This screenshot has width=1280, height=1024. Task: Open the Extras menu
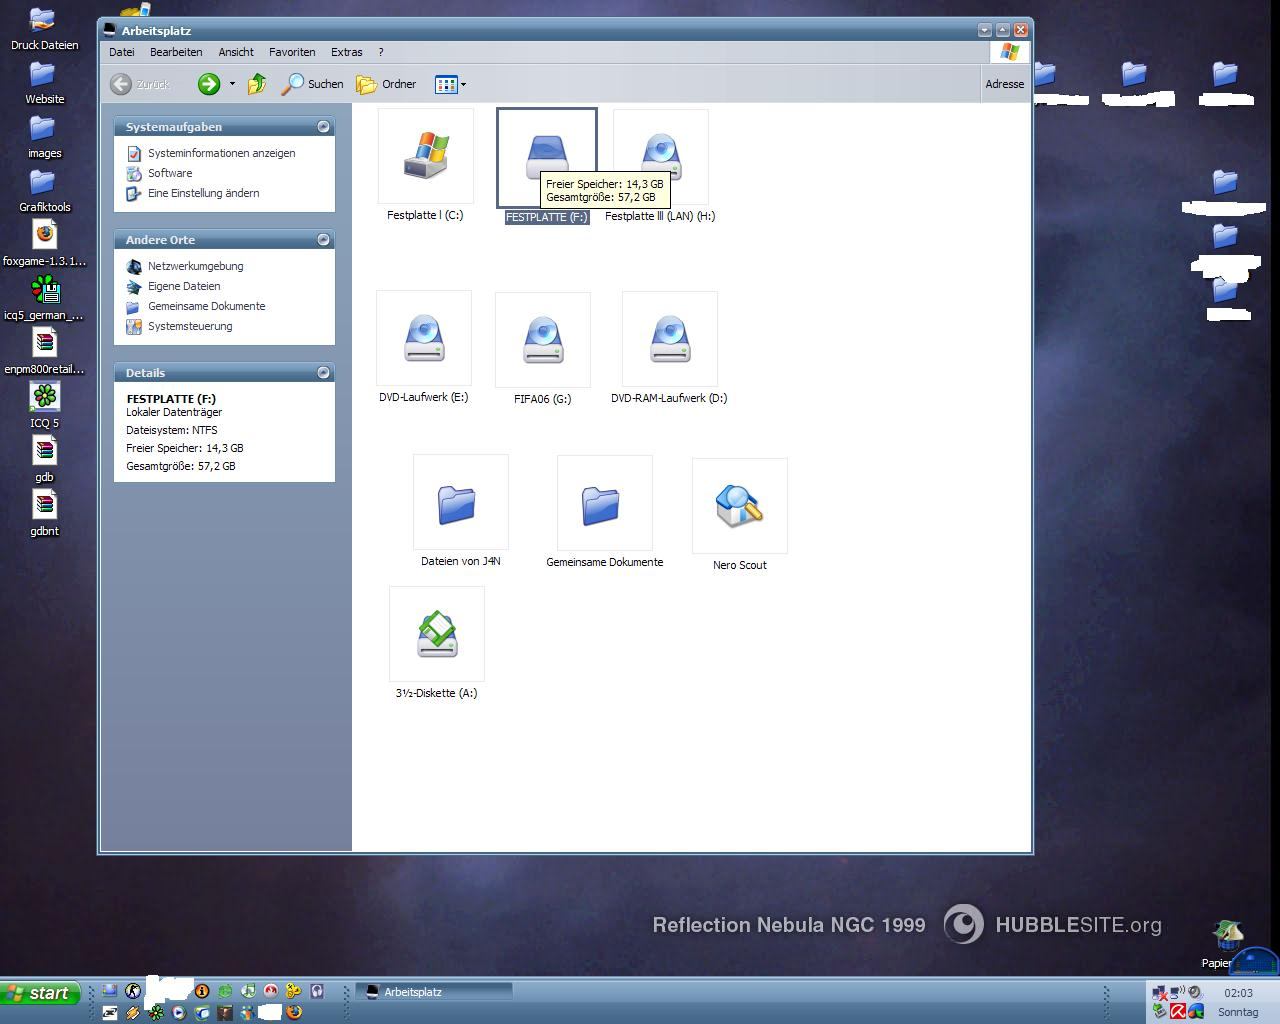[x=347, y=52]
